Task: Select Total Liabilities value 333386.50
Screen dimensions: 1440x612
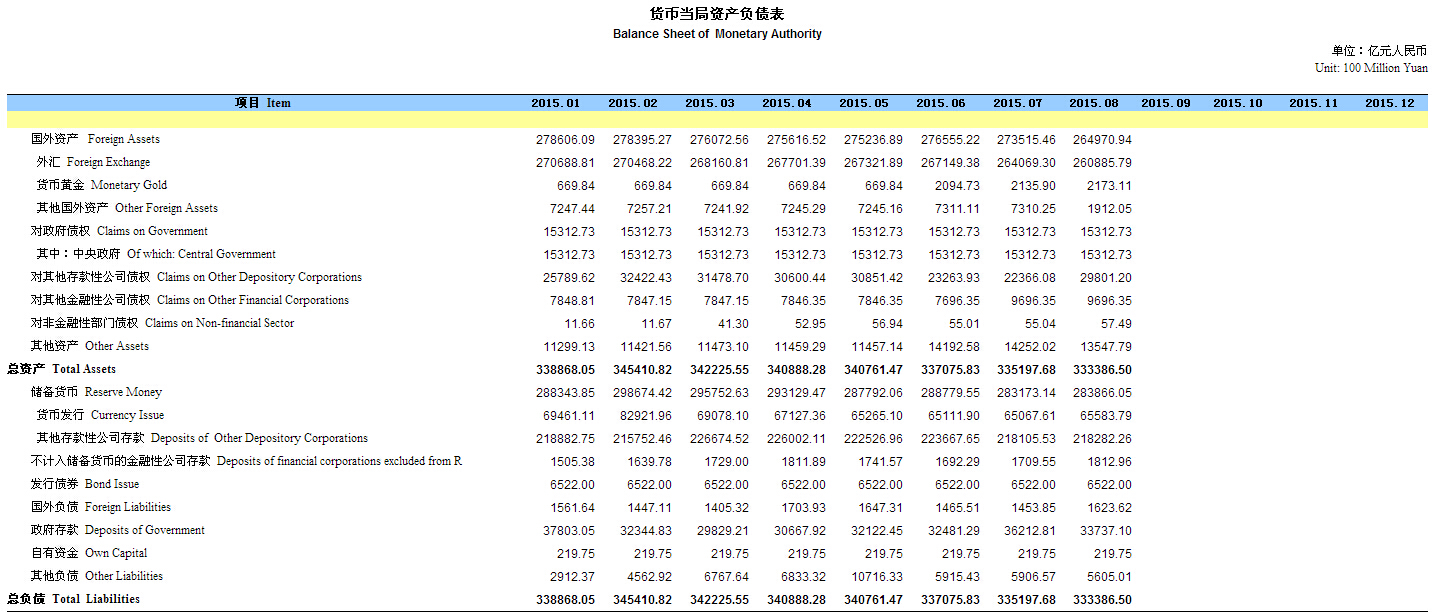Action: click(1102, 600)
